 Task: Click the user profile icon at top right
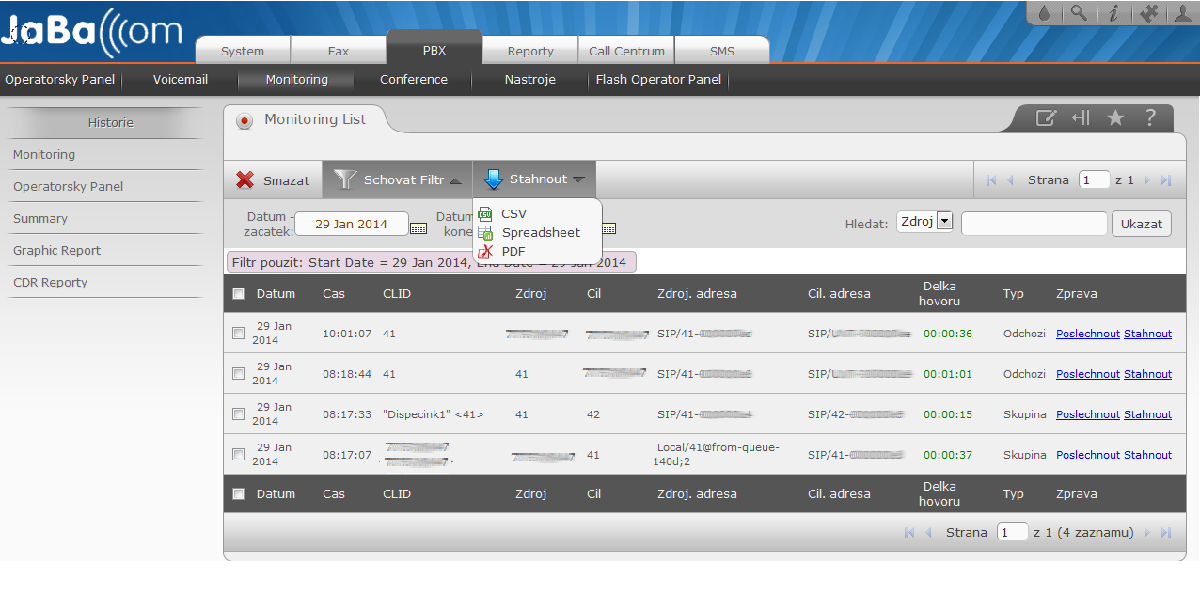tap(1183, 13)
